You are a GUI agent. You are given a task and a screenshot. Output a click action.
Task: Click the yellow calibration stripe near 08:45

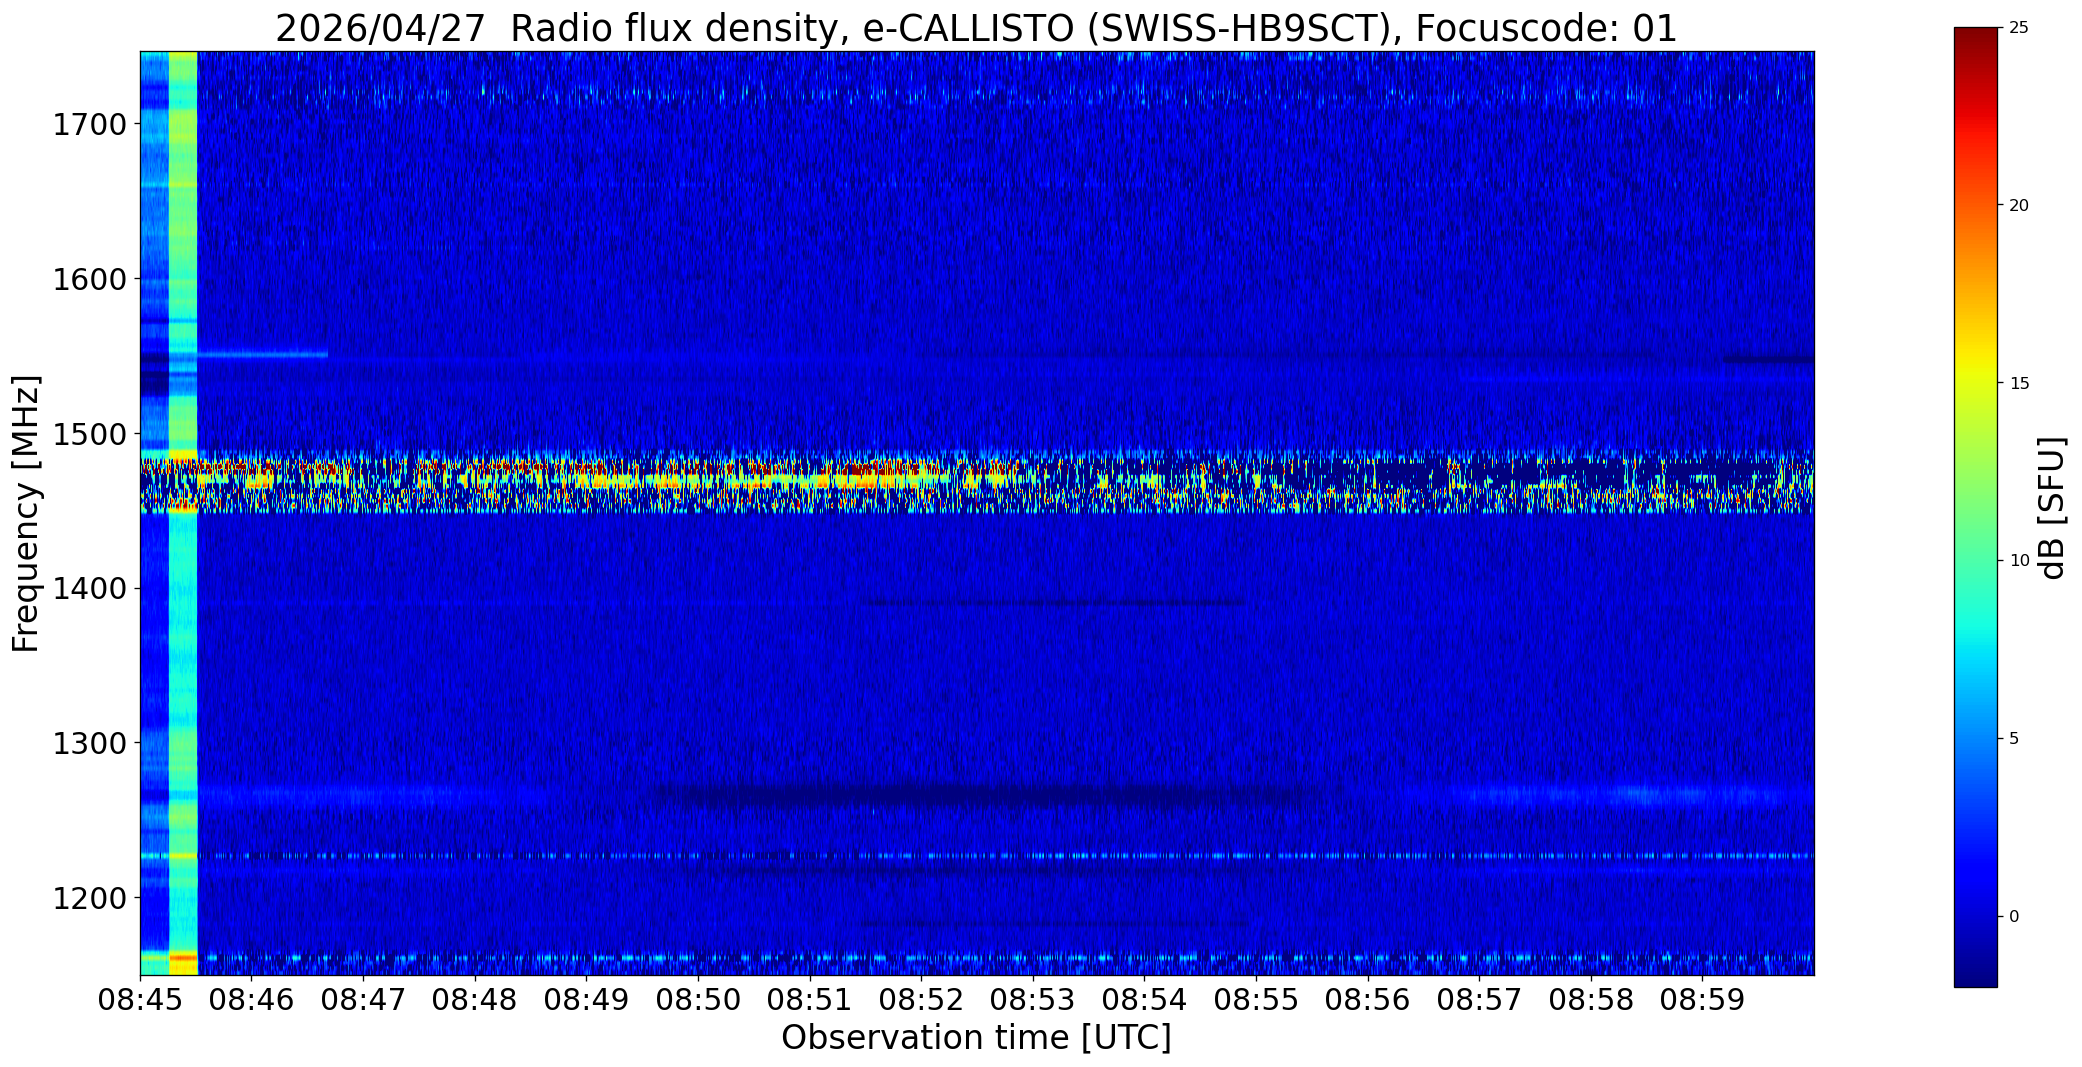click(183, 513)
